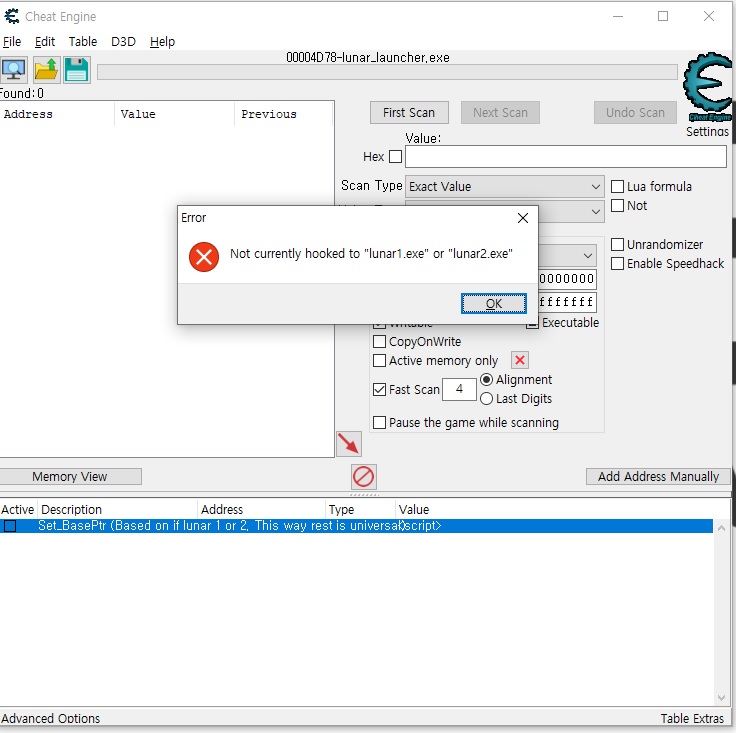This screenshot has width=736, height=733.
Task: Click the red X beside Active memory only
Action: click(520, 360)
